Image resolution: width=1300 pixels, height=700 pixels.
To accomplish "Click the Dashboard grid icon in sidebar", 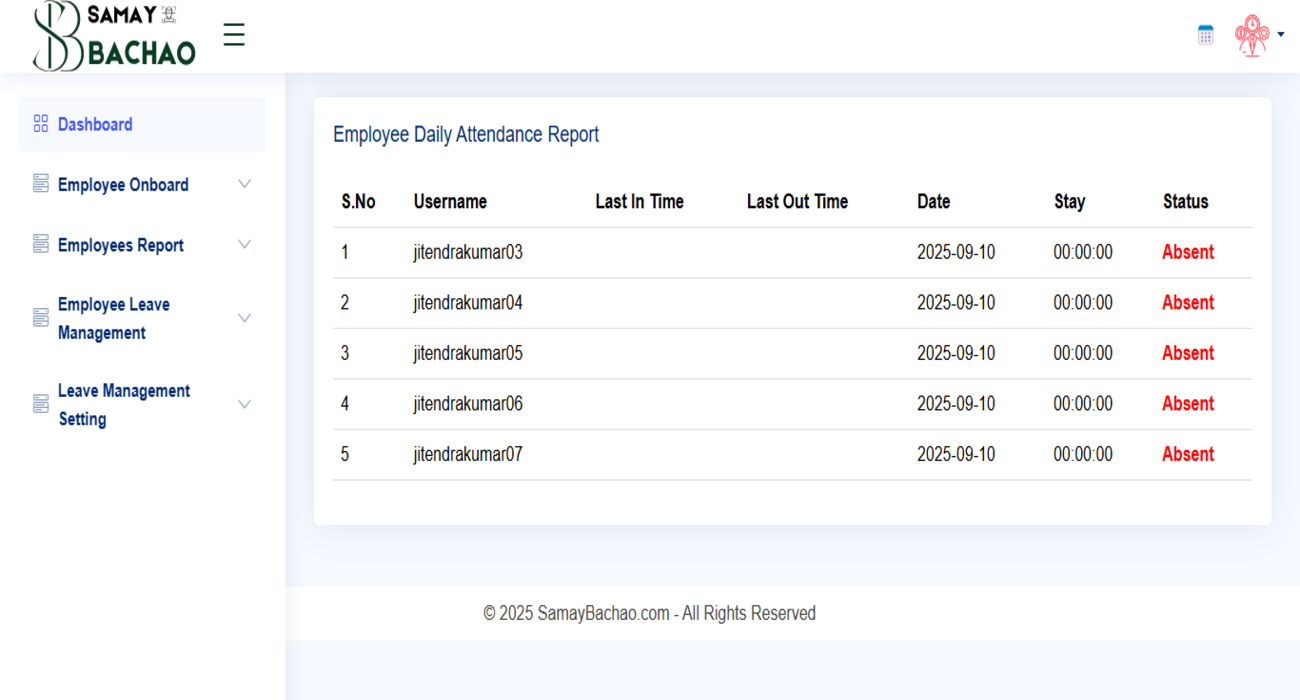I will [40, 123].
